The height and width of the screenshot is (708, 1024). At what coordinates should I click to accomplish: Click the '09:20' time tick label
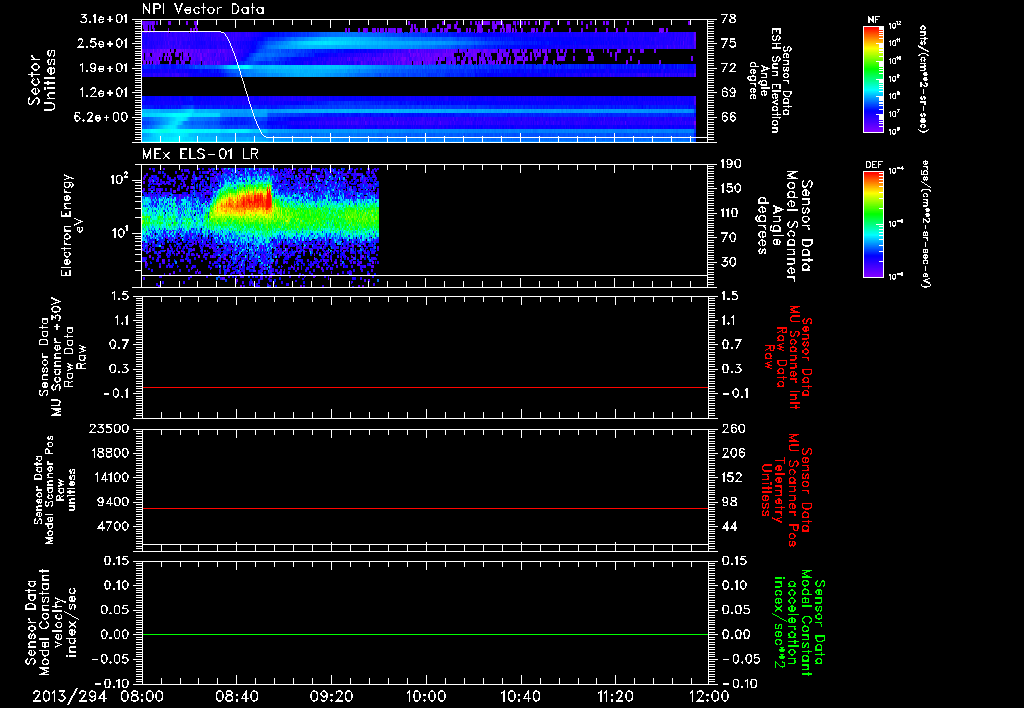(x=331, y=696)
